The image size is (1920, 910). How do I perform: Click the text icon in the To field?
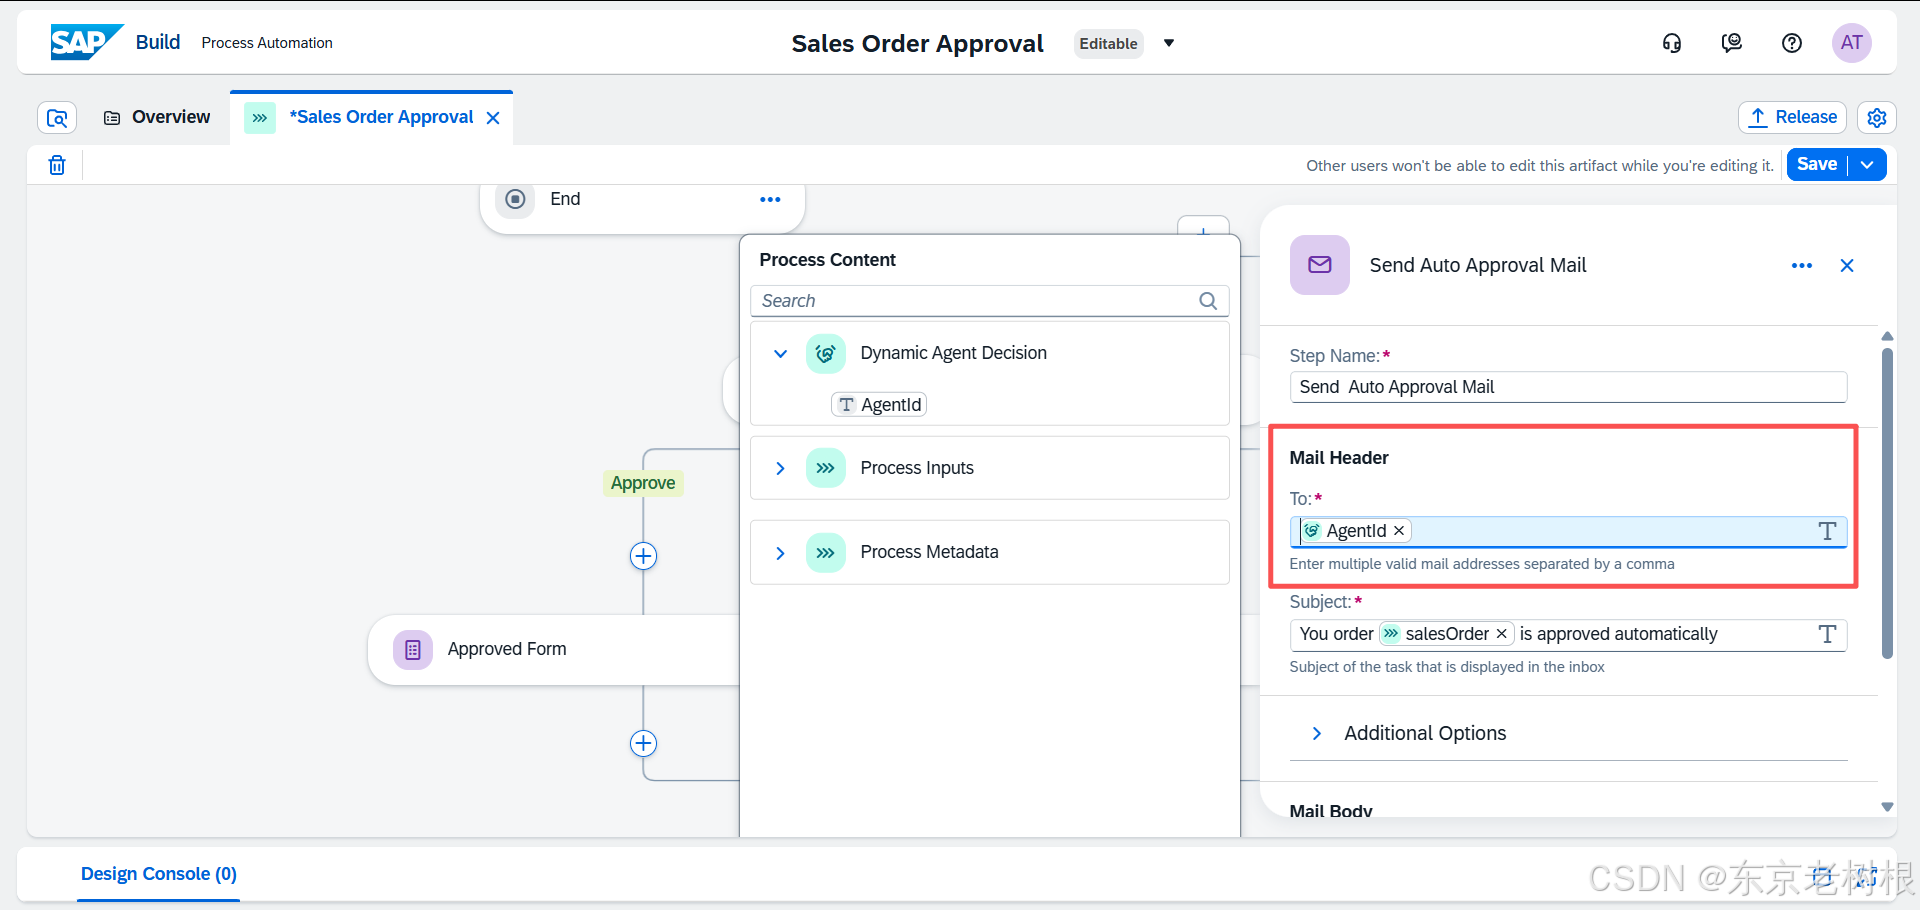[1827, 531]
